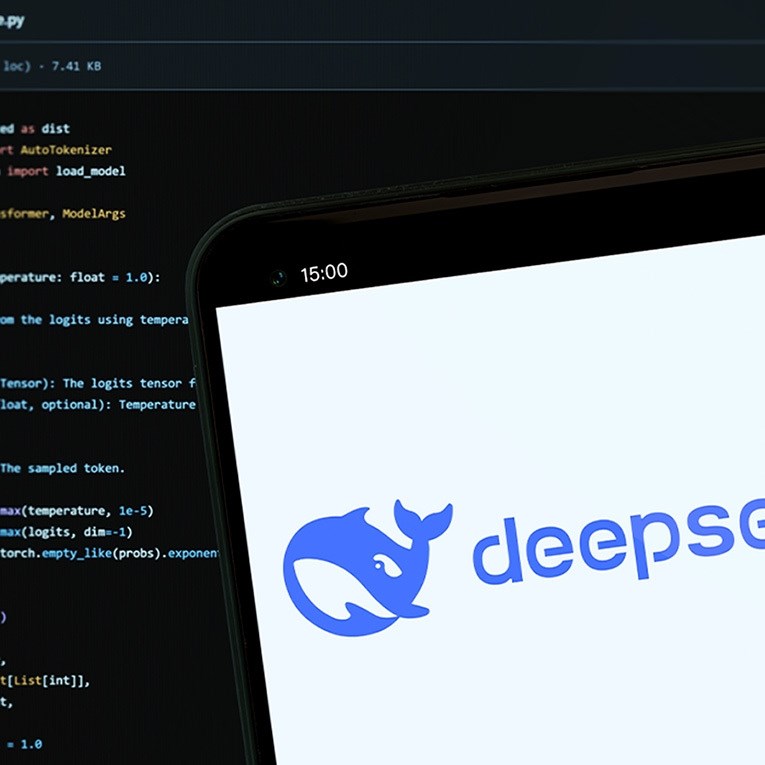This screenshot has width=765, height=765.
Task: Click the 'ModelArgs' identifier in code
Action: pyautogui.click(x=94, y=214)
